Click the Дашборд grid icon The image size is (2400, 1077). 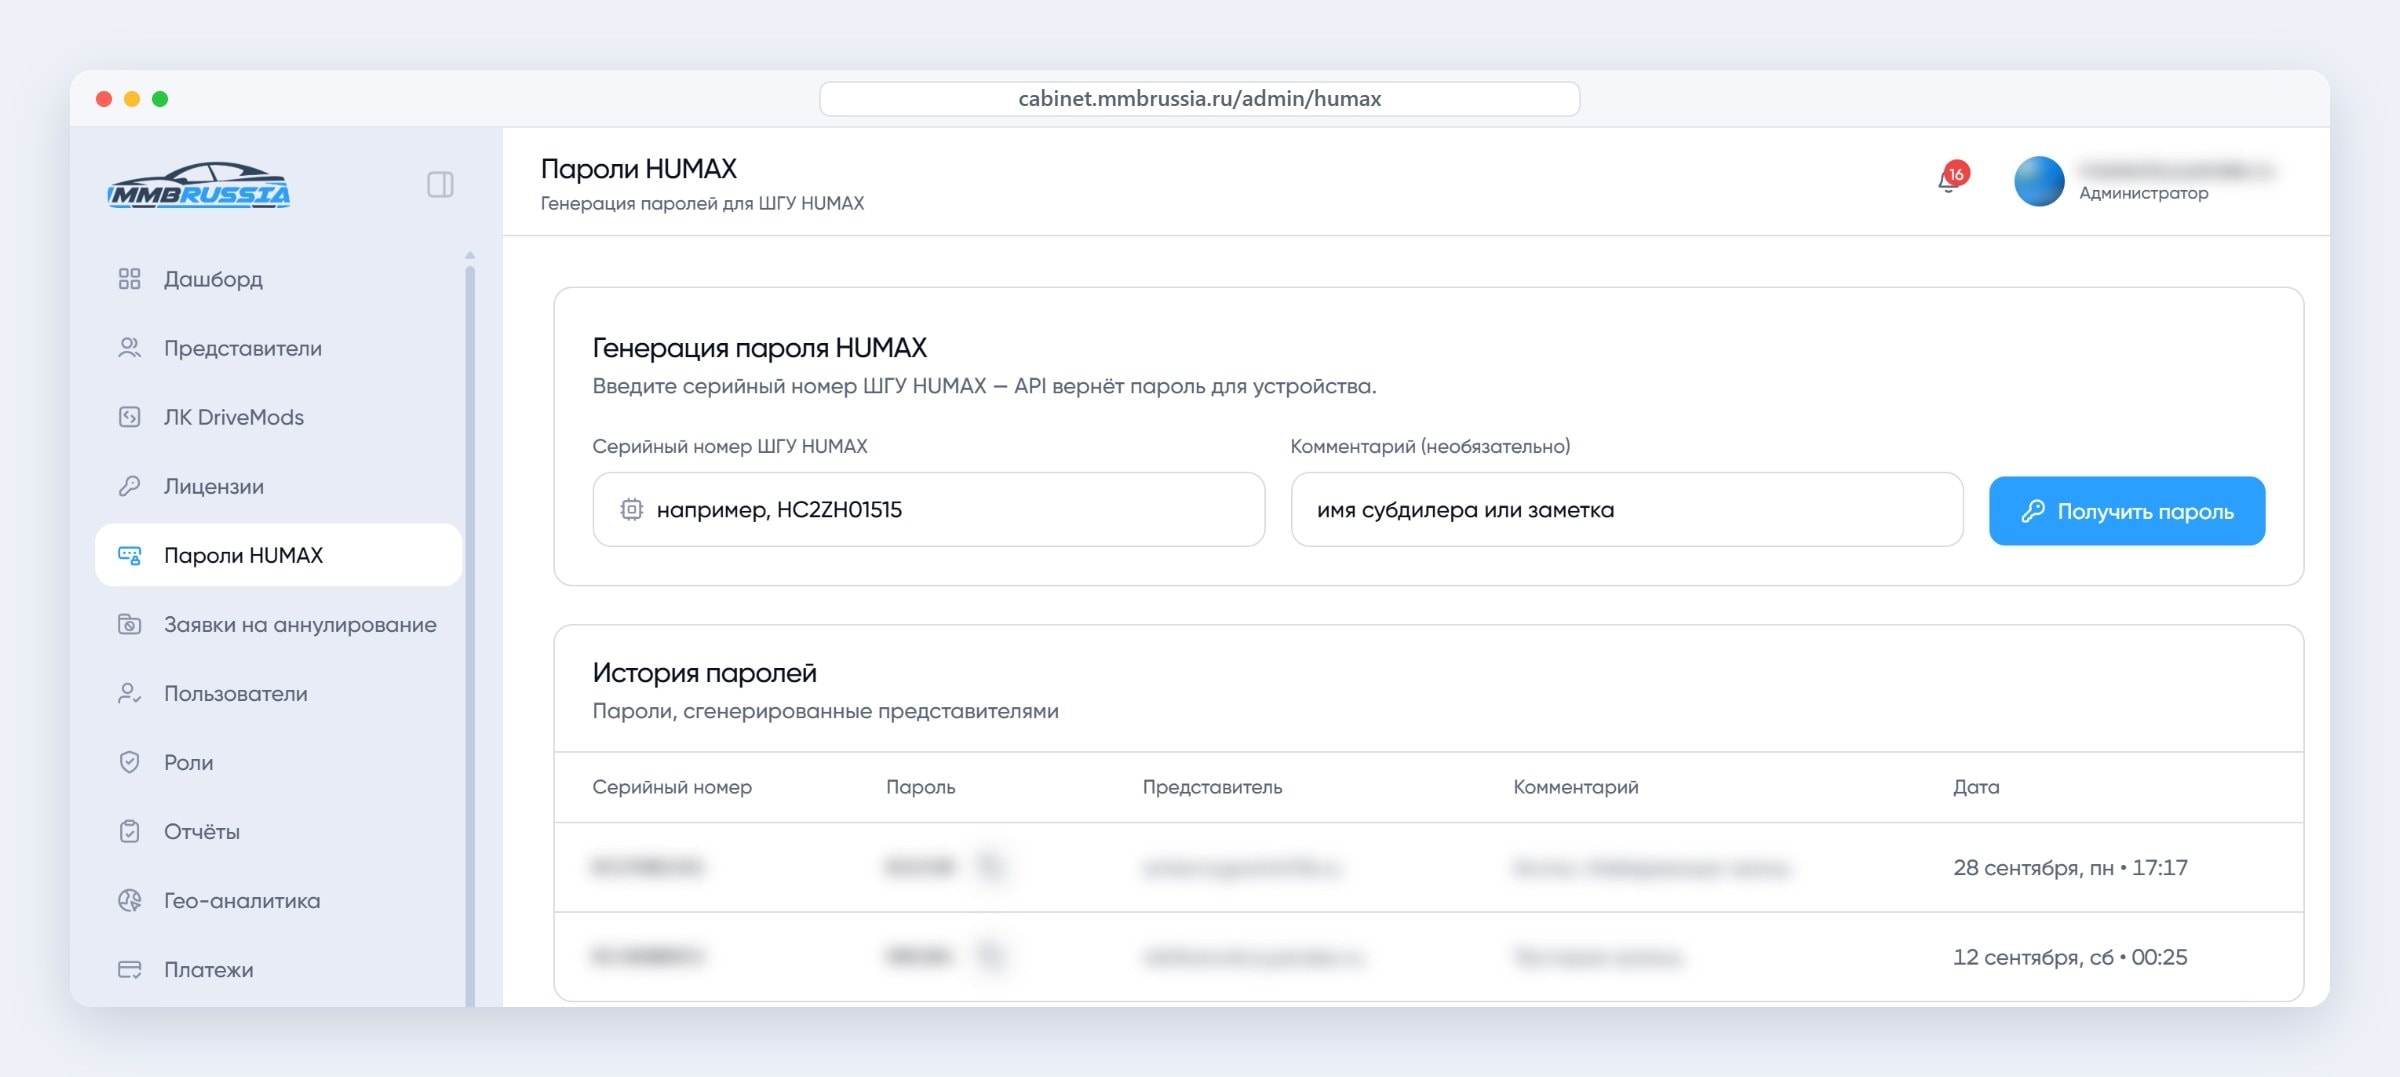129,279
